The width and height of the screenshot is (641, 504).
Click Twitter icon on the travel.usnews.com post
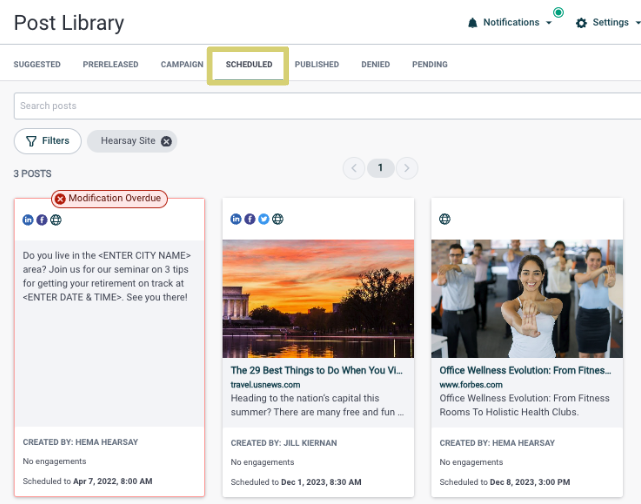(x=264, y=219)
